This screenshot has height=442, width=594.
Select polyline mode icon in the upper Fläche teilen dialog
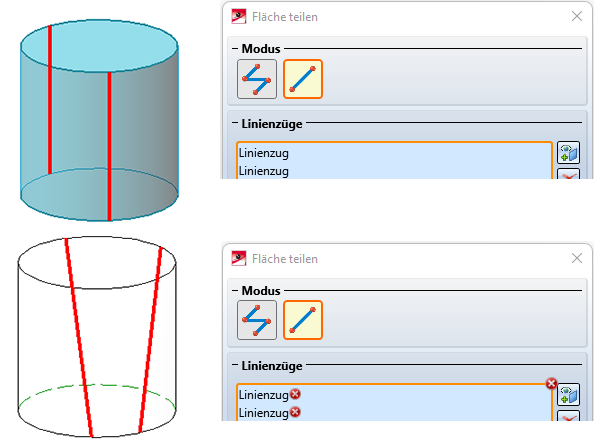tap(257, 79)
